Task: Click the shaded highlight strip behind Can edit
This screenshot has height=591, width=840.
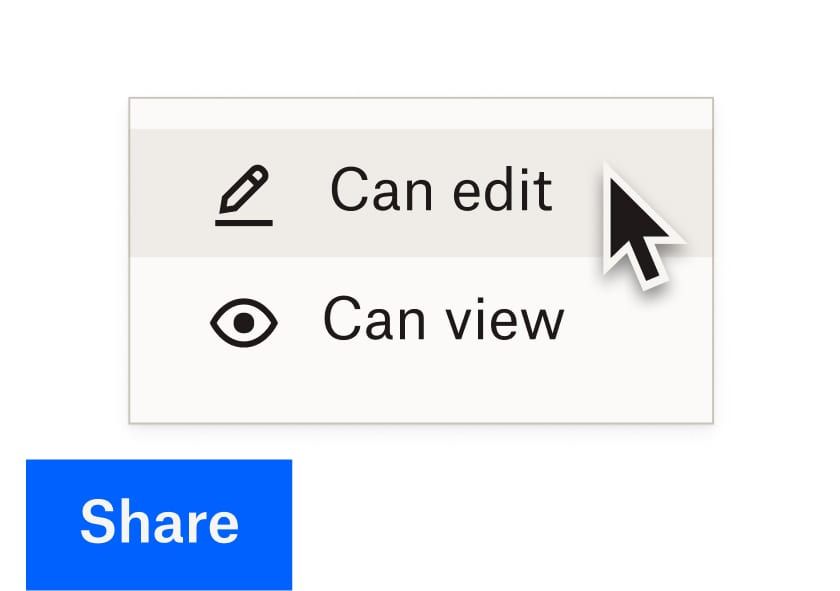Action: point(420,190)
